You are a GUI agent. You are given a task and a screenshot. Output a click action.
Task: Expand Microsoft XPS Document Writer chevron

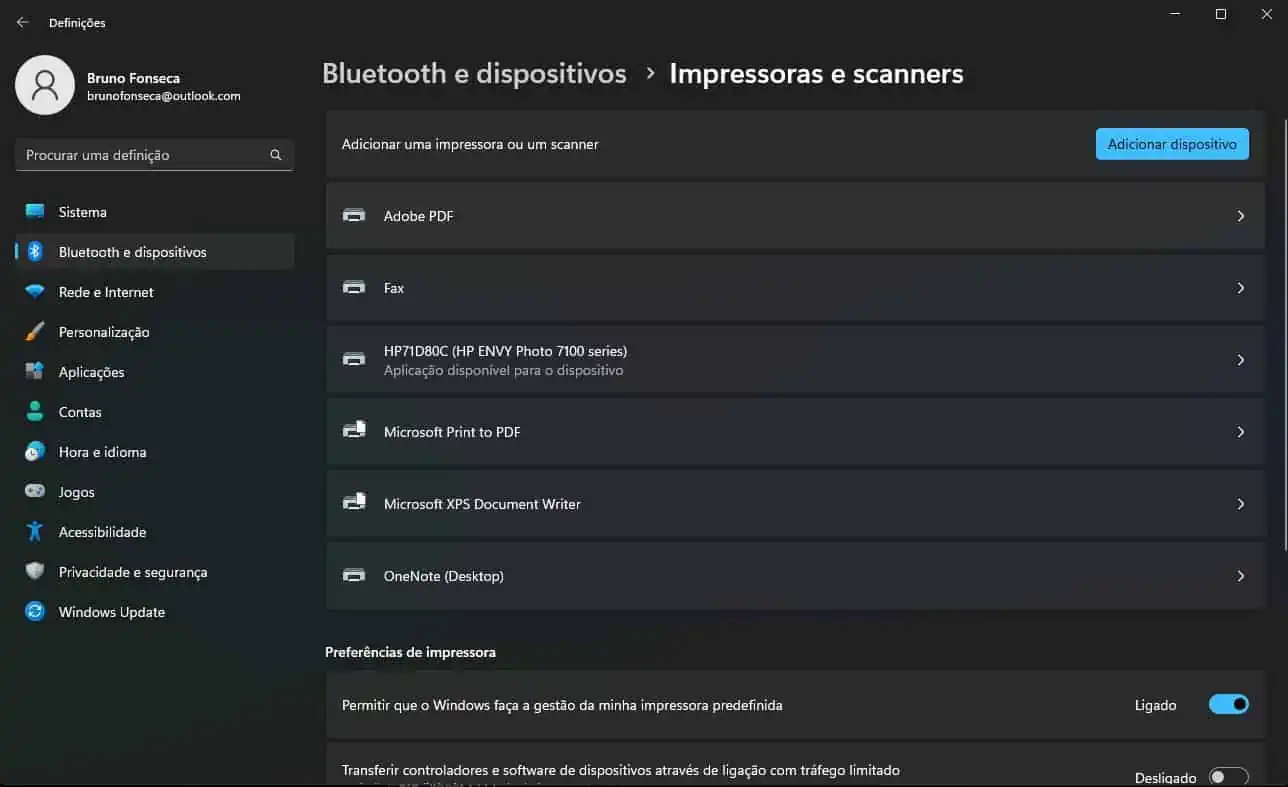coord(1241,504)
